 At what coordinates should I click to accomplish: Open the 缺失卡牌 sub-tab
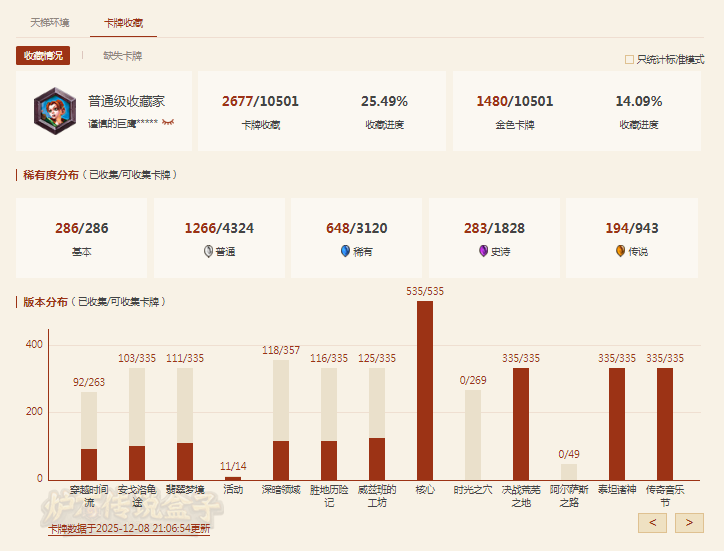click(122, 56)
